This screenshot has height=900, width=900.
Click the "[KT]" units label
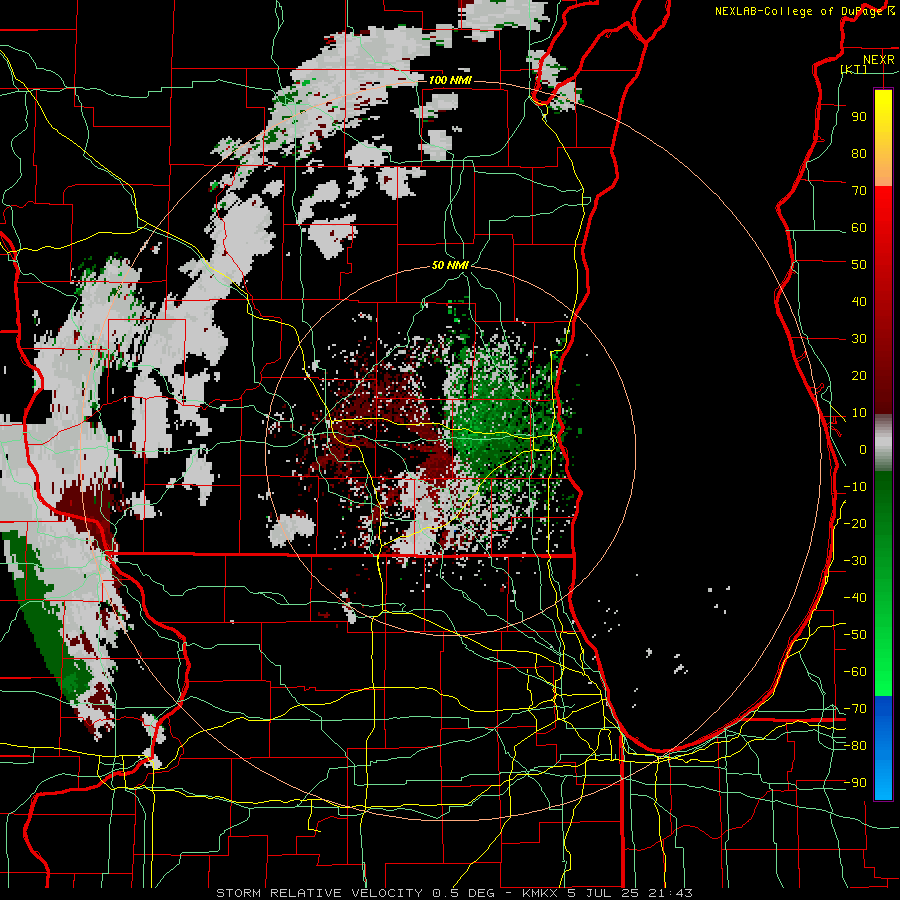click(x=854, y=69)
